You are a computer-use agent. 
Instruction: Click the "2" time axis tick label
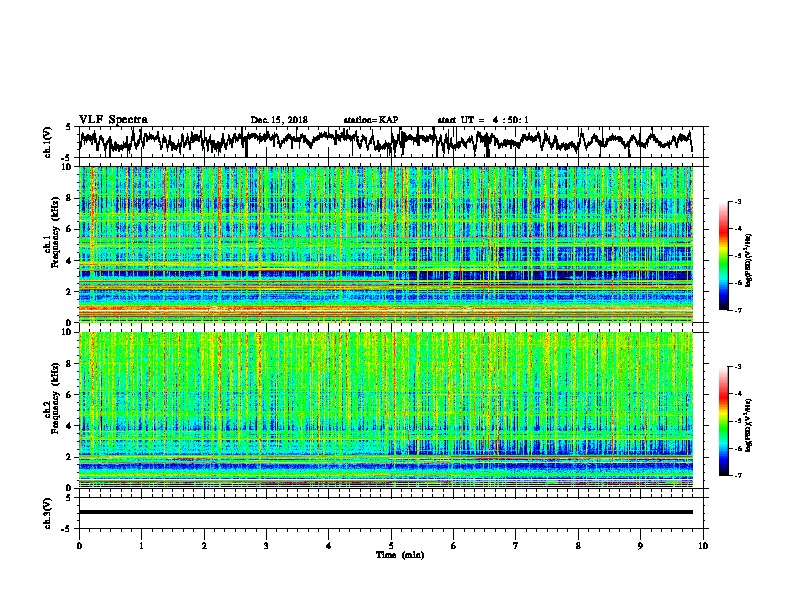pyautogui.click(x=204, y=545)
